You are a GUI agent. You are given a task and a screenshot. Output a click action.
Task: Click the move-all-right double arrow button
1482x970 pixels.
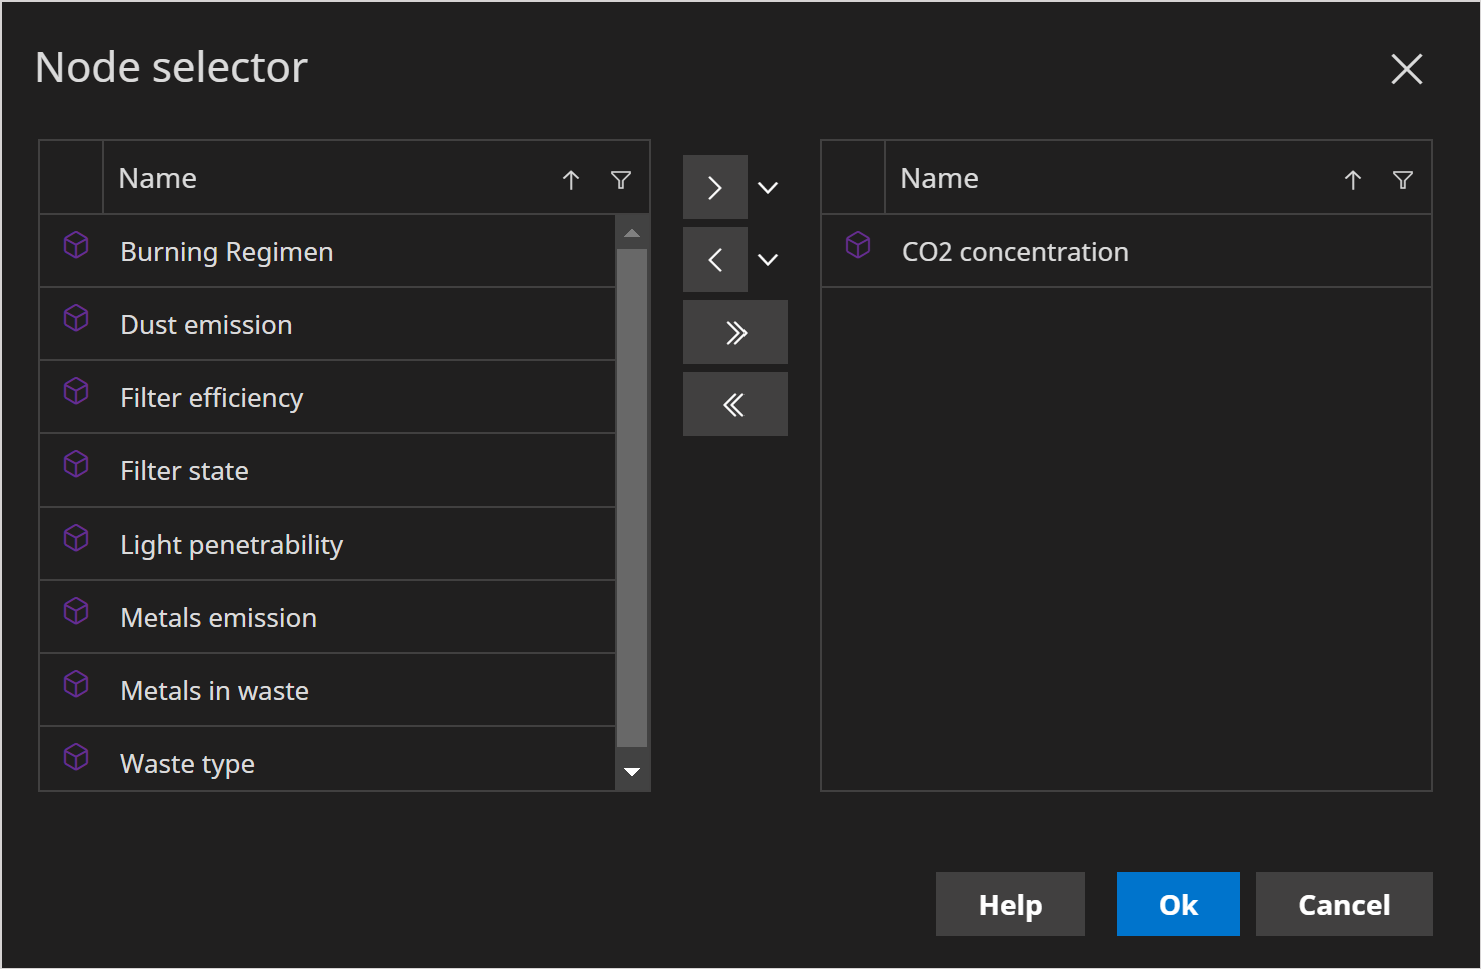[x=735, y=331]
